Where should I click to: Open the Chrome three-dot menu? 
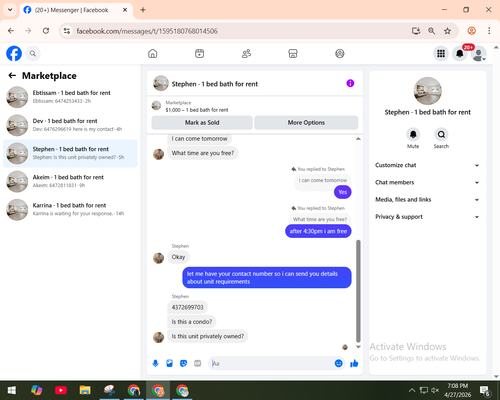coord(489,31)
